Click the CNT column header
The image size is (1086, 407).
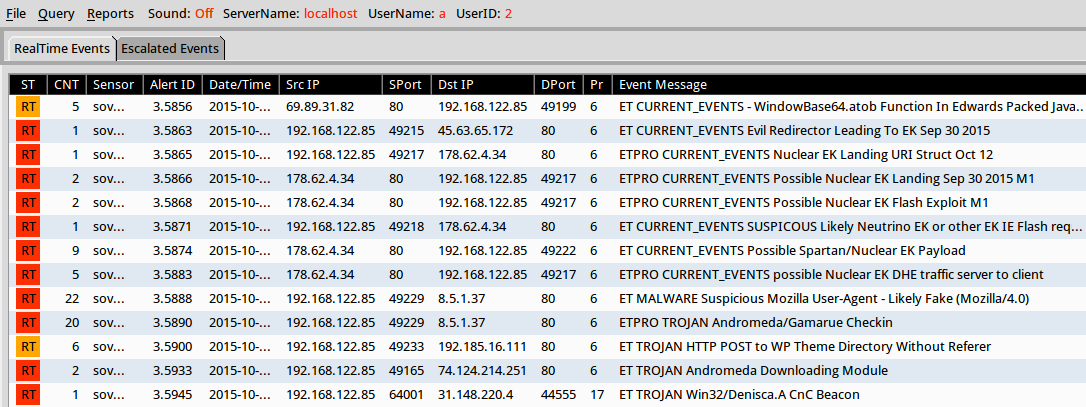pos(66,85)
